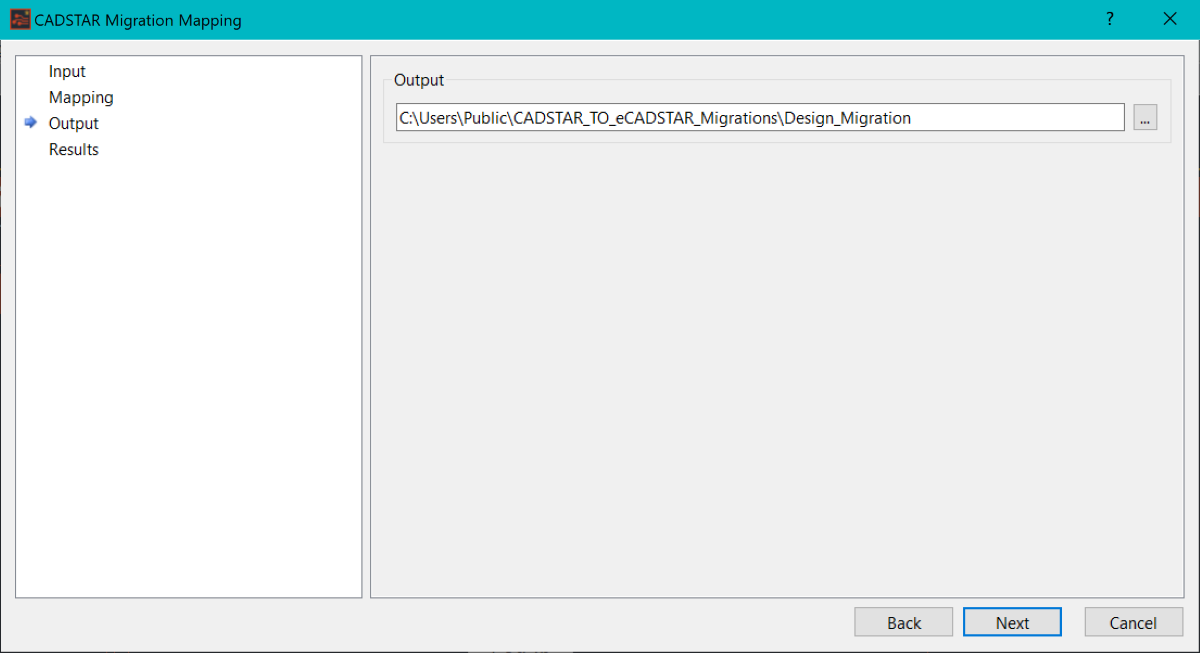Select the Output step in sidebar
Screen dimensions: 1200x653
[x=74, y=124]
